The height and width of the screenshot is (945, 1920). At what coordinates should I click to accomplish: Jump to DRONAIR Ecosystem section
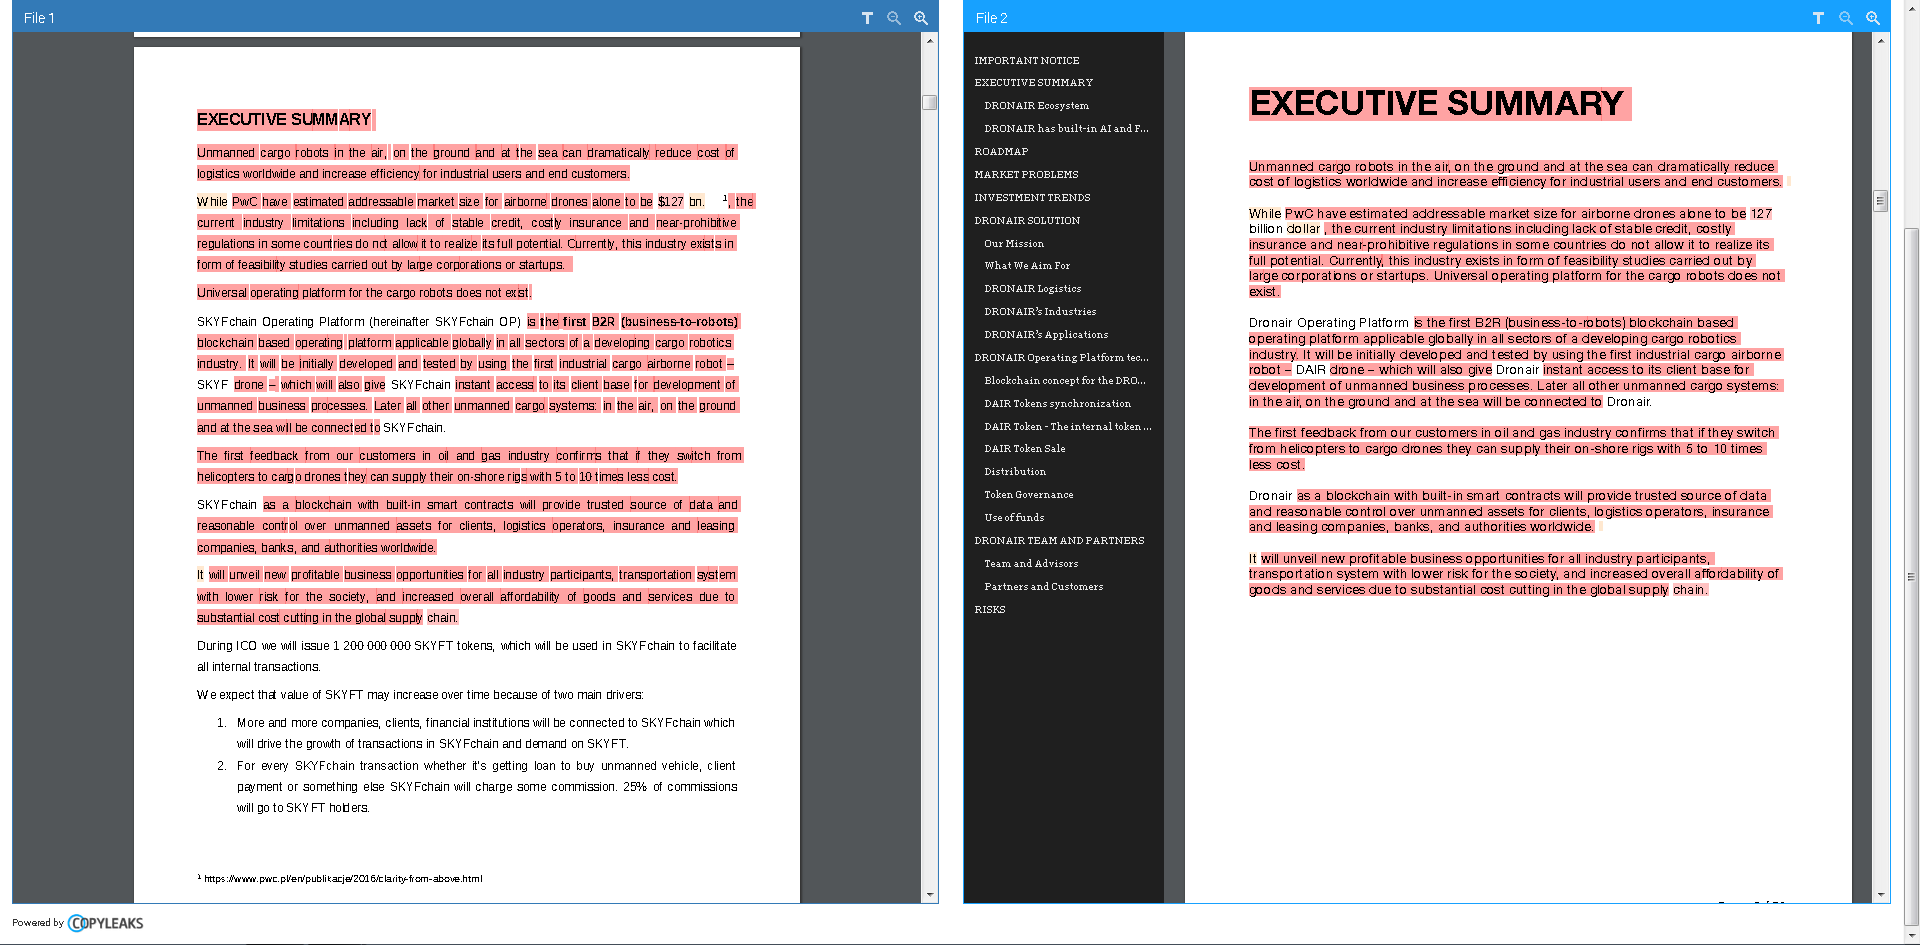pyautogui.click(x=1036, y=106)
